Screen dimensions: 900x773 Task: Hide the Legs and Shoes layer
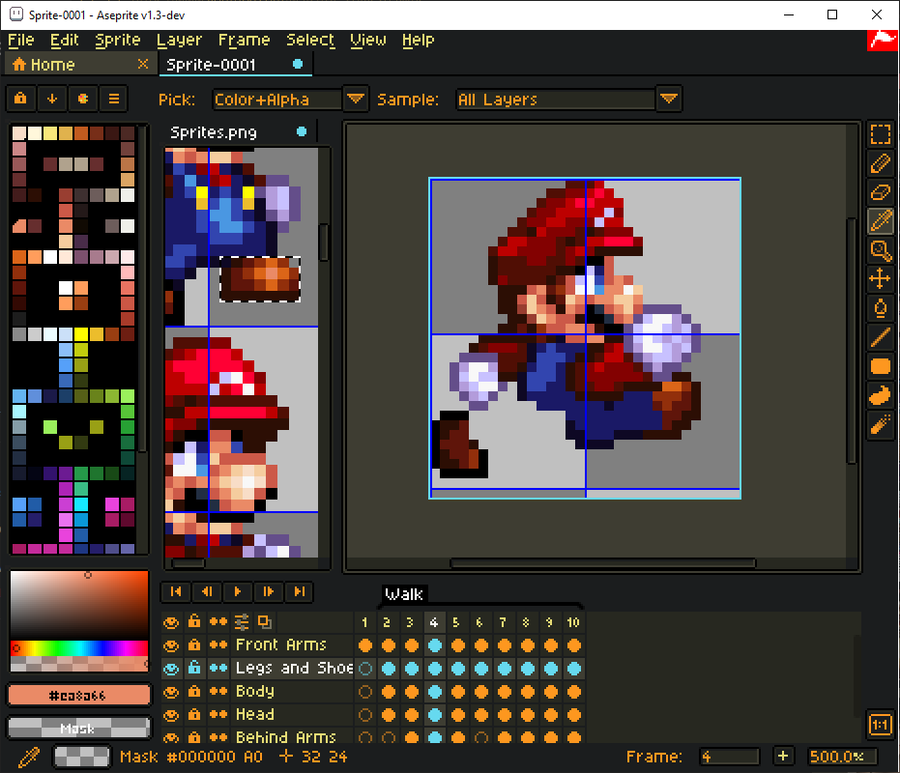[x=171, y=669]
